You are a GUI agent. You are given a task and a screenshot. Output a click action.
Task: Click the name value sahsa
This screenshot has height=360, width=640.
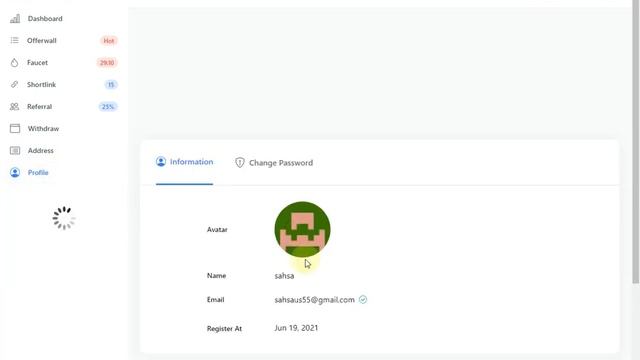coord(284,276)
